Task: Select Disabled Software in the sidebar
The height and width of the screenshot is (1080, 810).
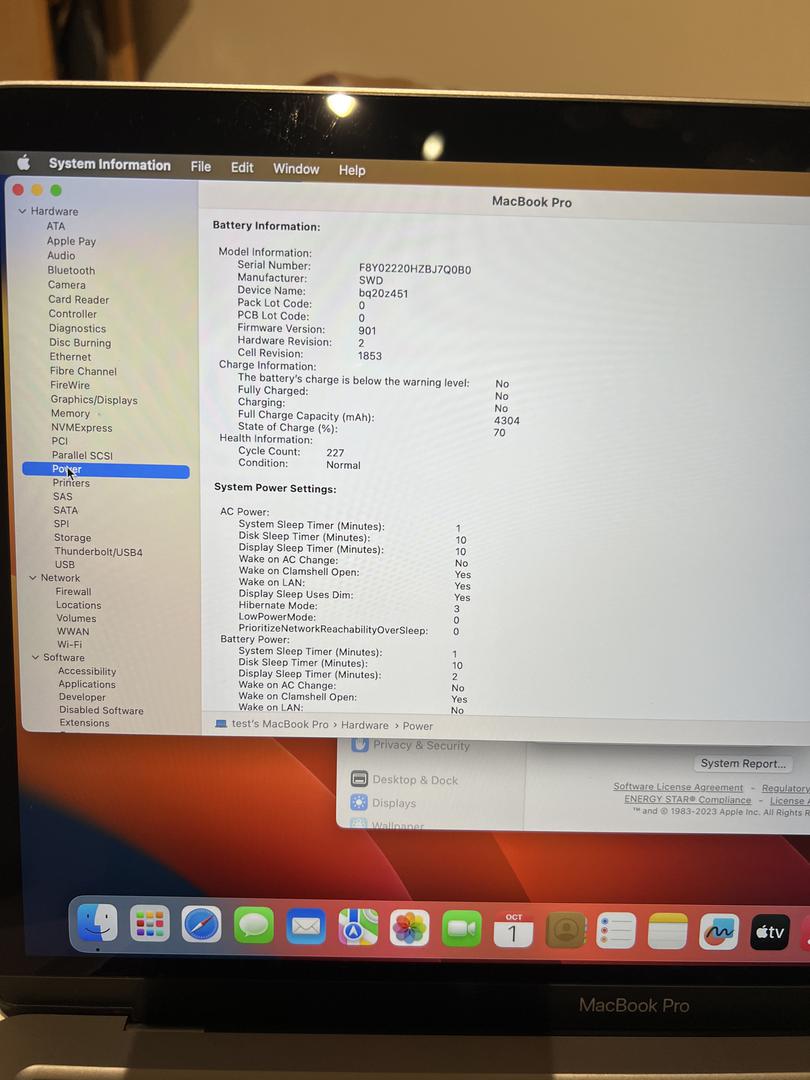Action: [x=101, y=710]
